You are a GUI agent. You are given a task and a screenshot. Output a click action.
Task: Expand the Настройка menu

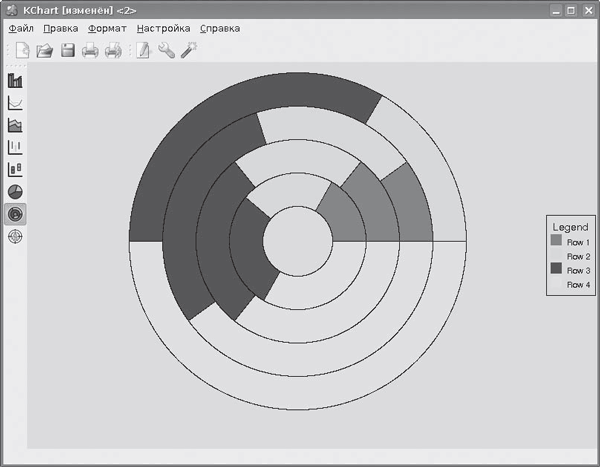pyautogui.click(x=162, y=29)
